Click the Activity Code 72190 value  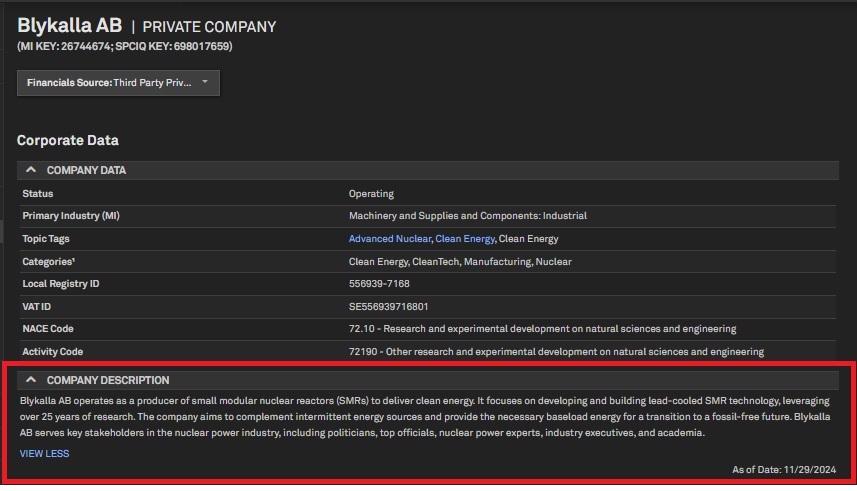556,352
